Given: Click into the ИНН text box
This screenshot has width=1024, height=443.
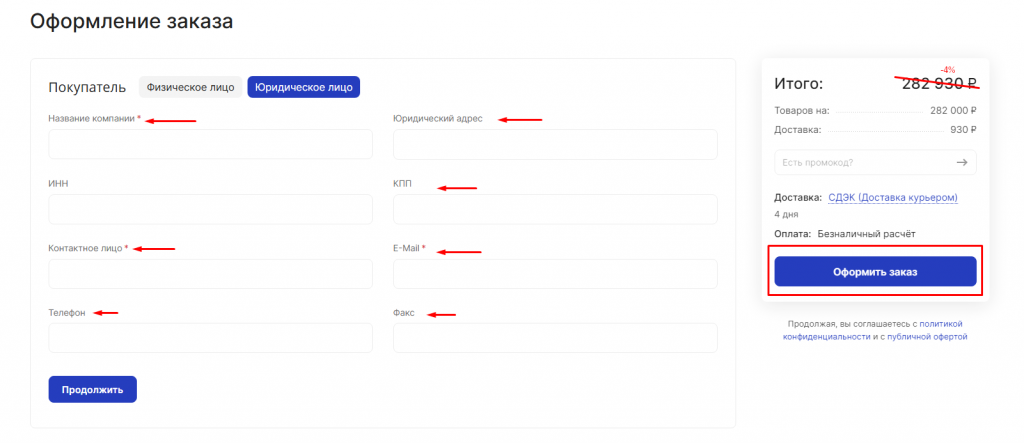Looking at the screenshot, I should [x=210, y=209].
